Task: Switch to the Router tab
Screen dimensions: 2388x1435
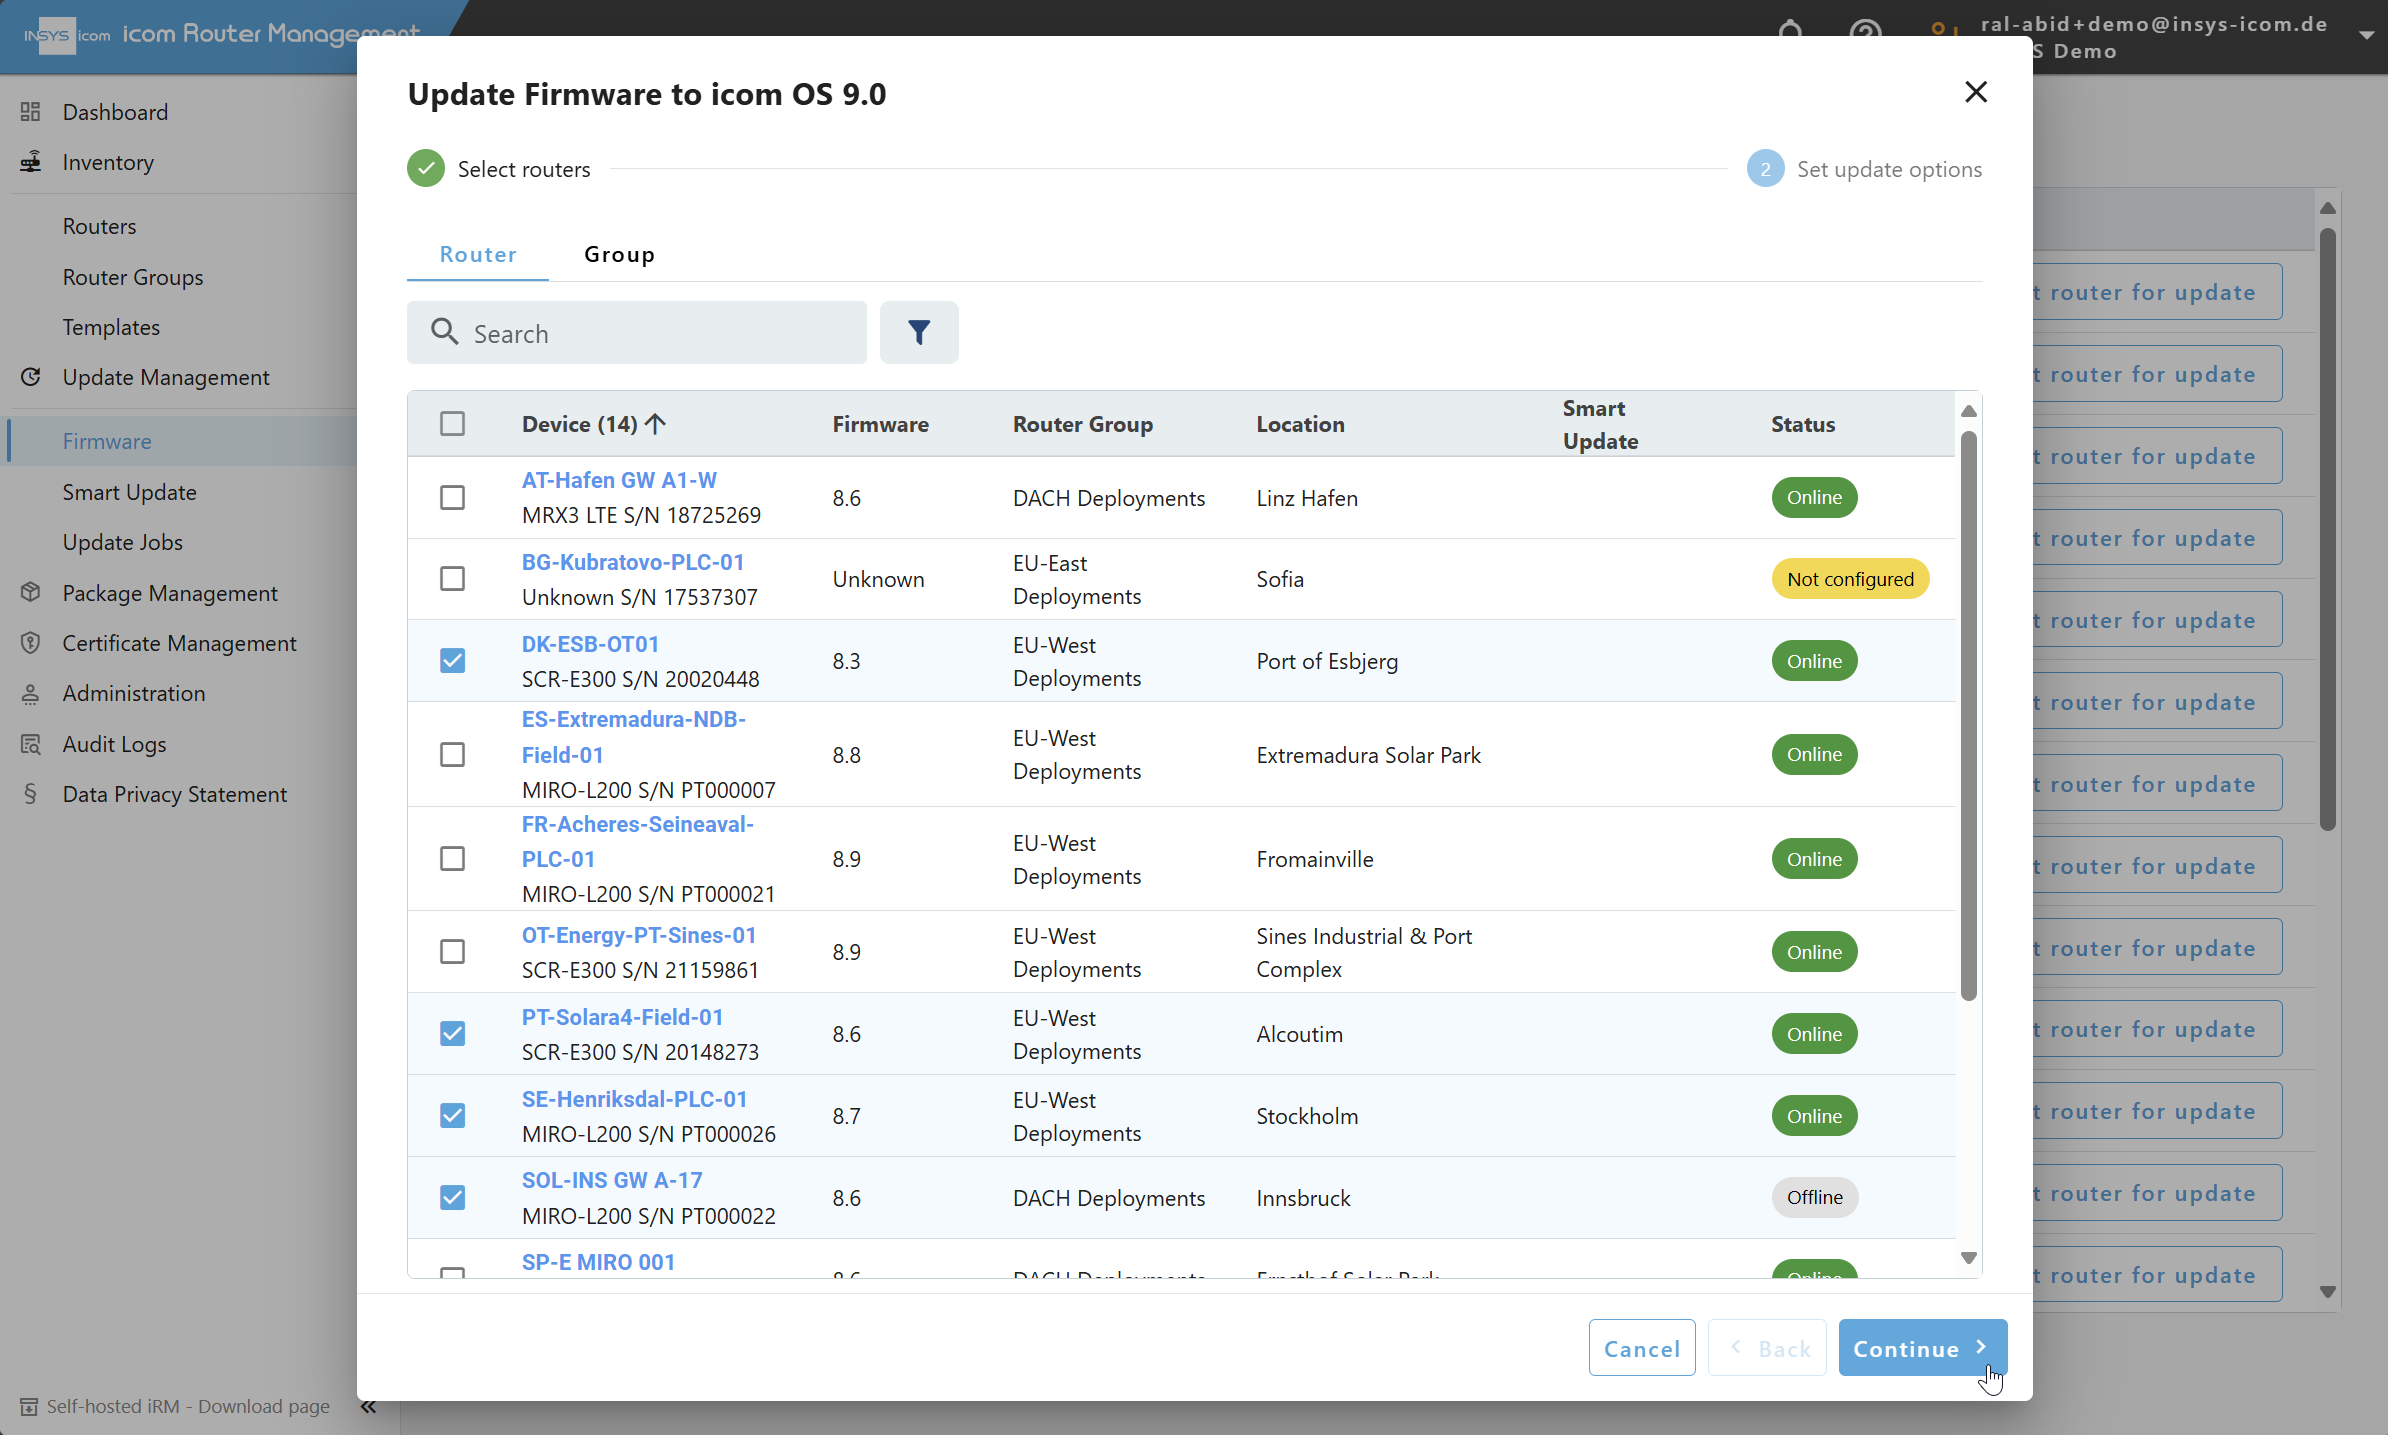Action: click(478, 254)
